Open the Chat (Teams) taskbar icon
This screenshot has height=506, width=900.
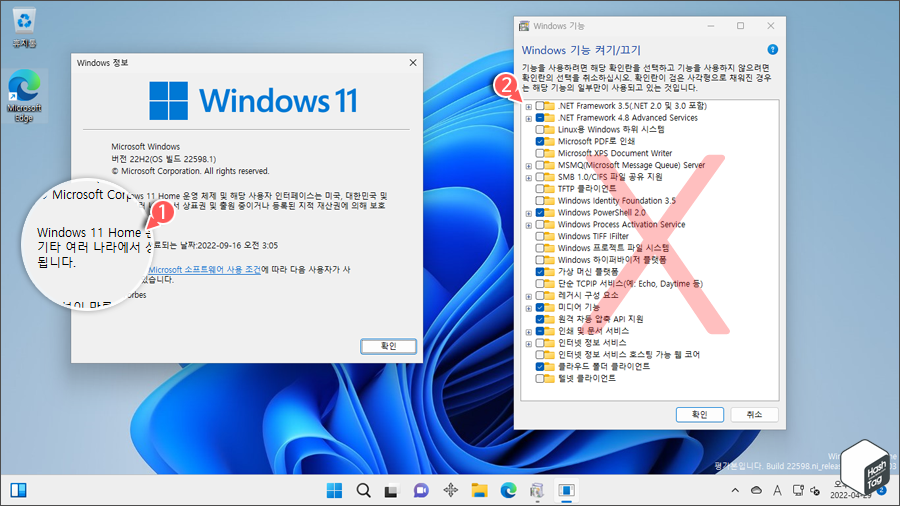pyautogui.click(x=421, y=490)
